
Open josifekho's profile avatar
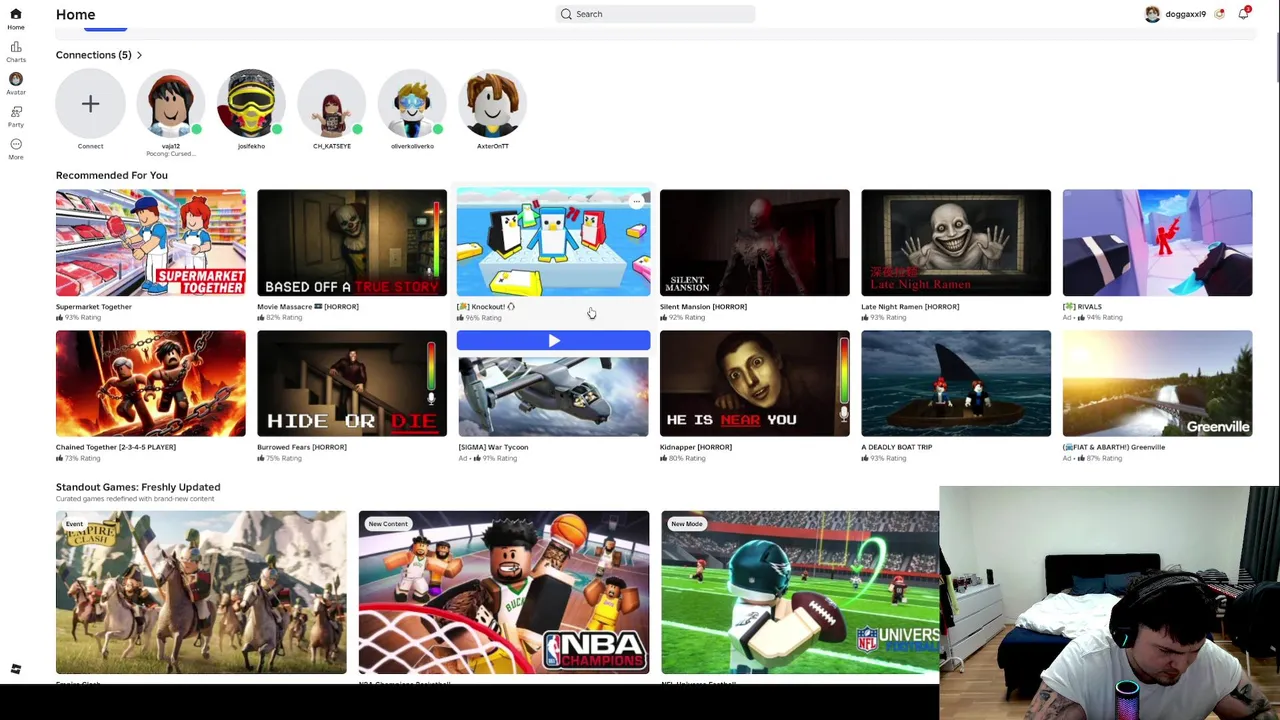[251, 104]
